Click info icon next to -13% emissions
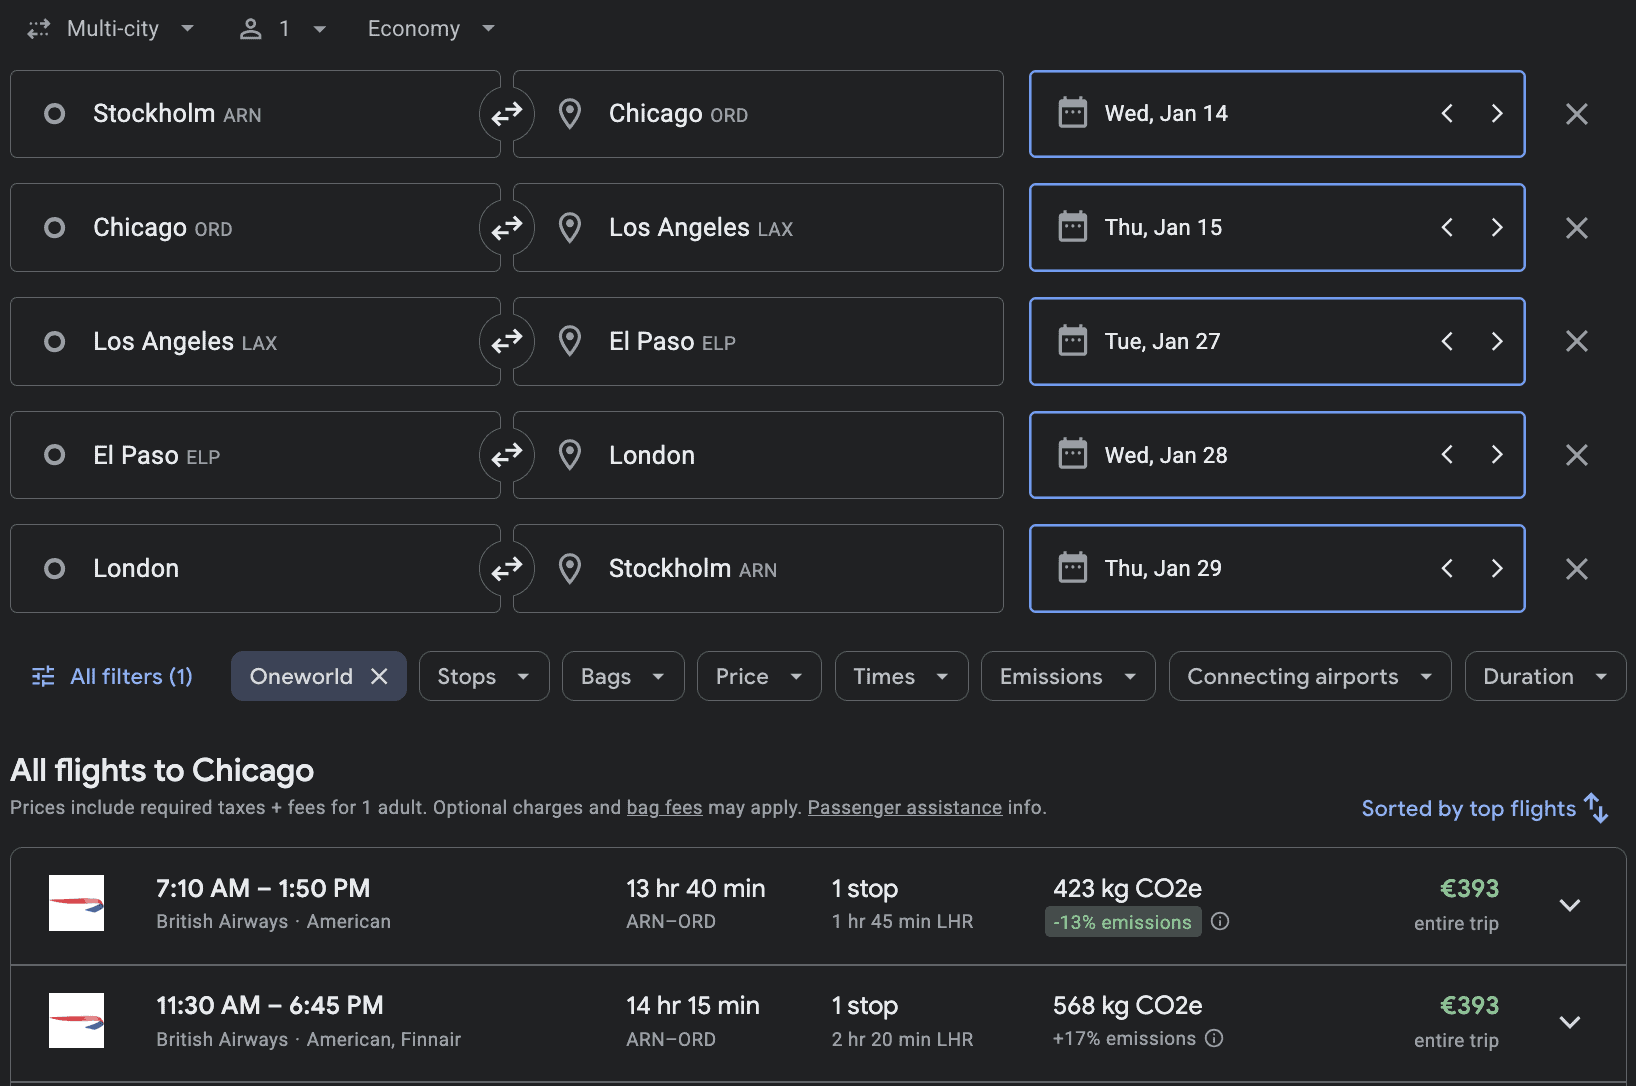This screenshot has width=1636, height=1086. [1220, 922]
